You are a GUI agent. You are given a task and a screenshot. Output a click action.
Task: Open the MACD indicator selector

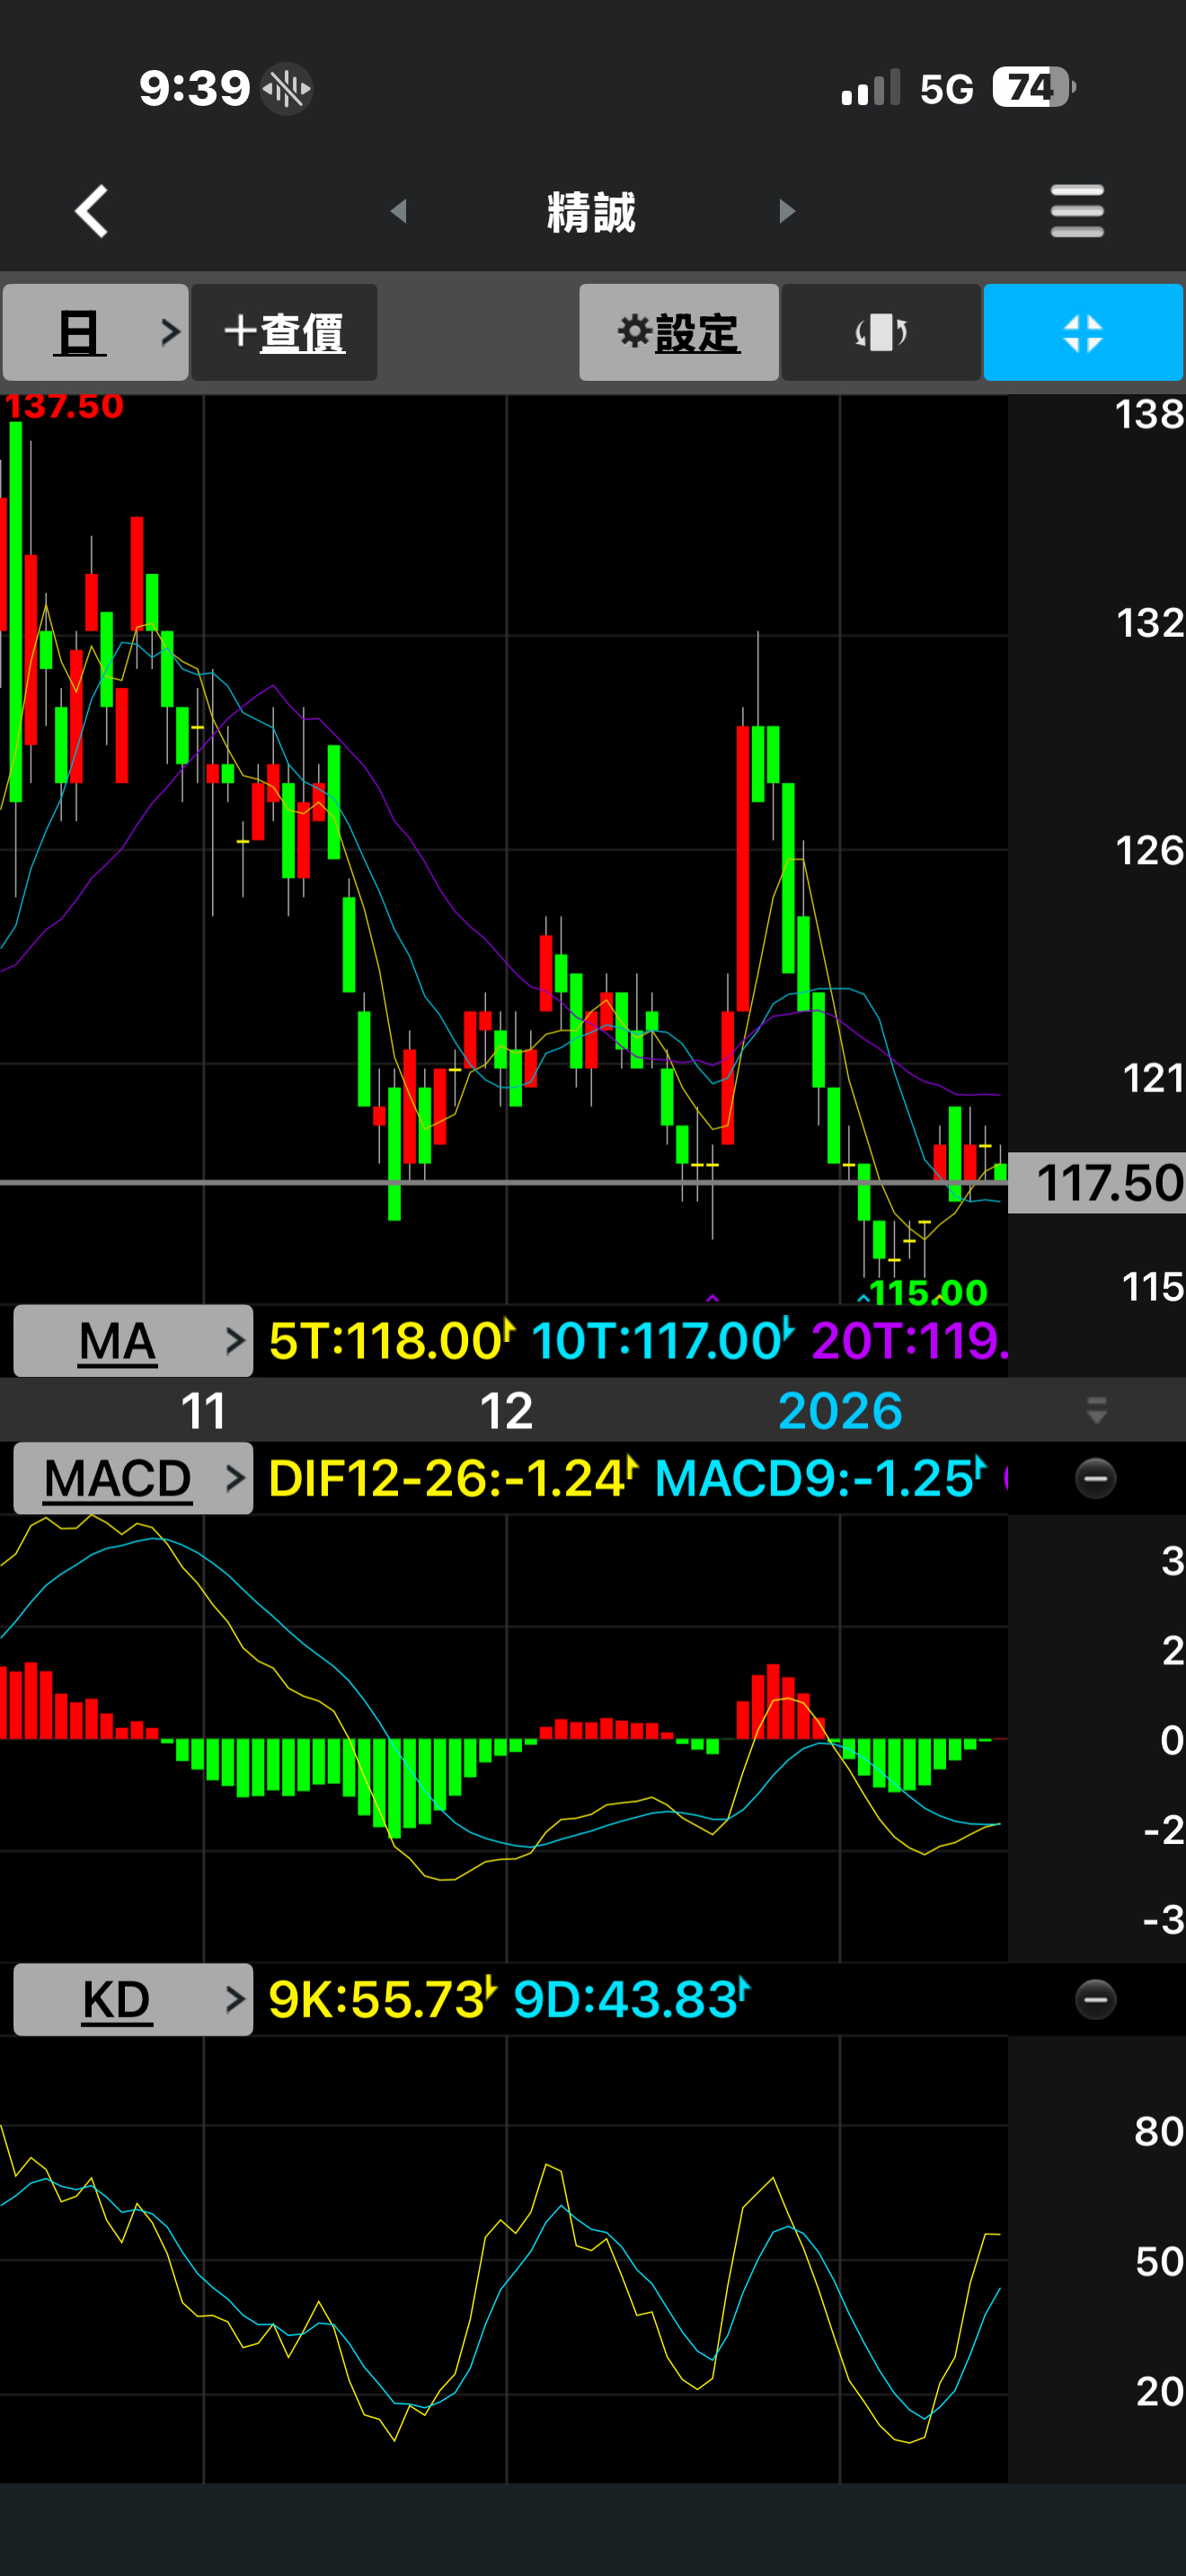[x=133, y=1478]
